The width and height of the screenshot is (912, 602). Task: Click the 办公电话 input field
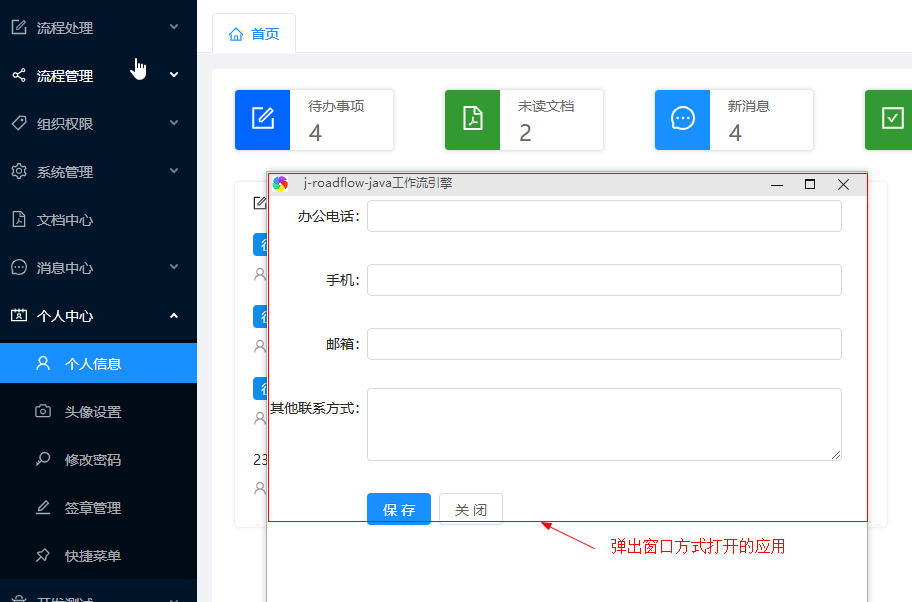tap(604, 216)
